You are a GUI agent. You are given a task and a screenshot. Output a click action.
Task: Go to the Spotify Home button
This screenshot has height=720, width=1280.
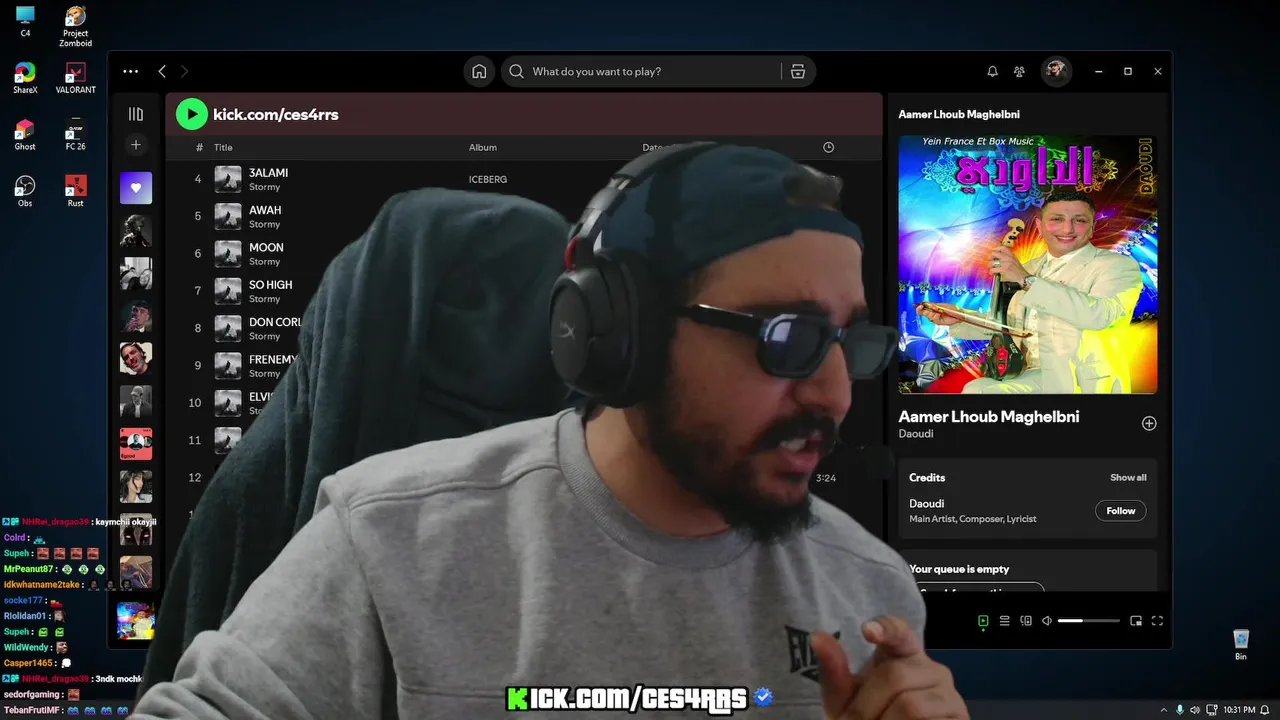click(479, 72)
